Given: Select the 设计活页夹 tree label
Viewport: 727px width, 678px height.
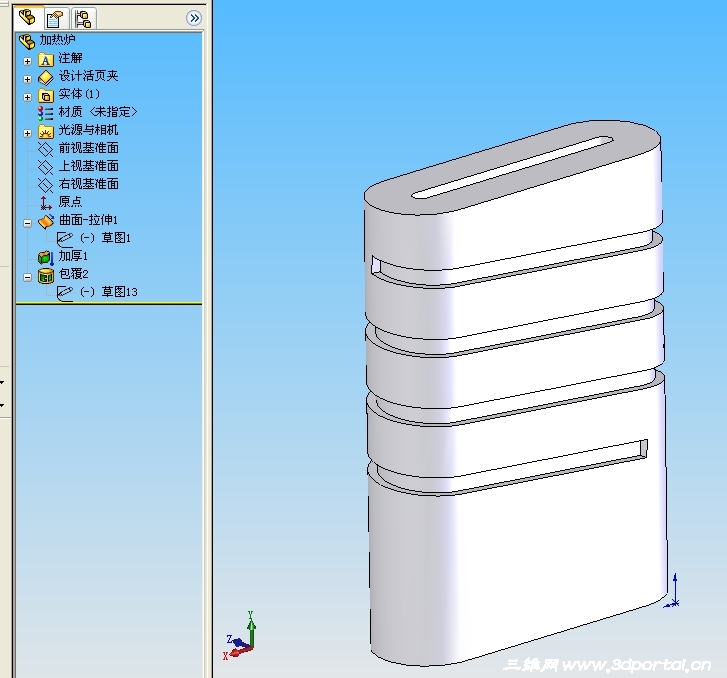Looking at the screenshot, I should tap(89, 76).
